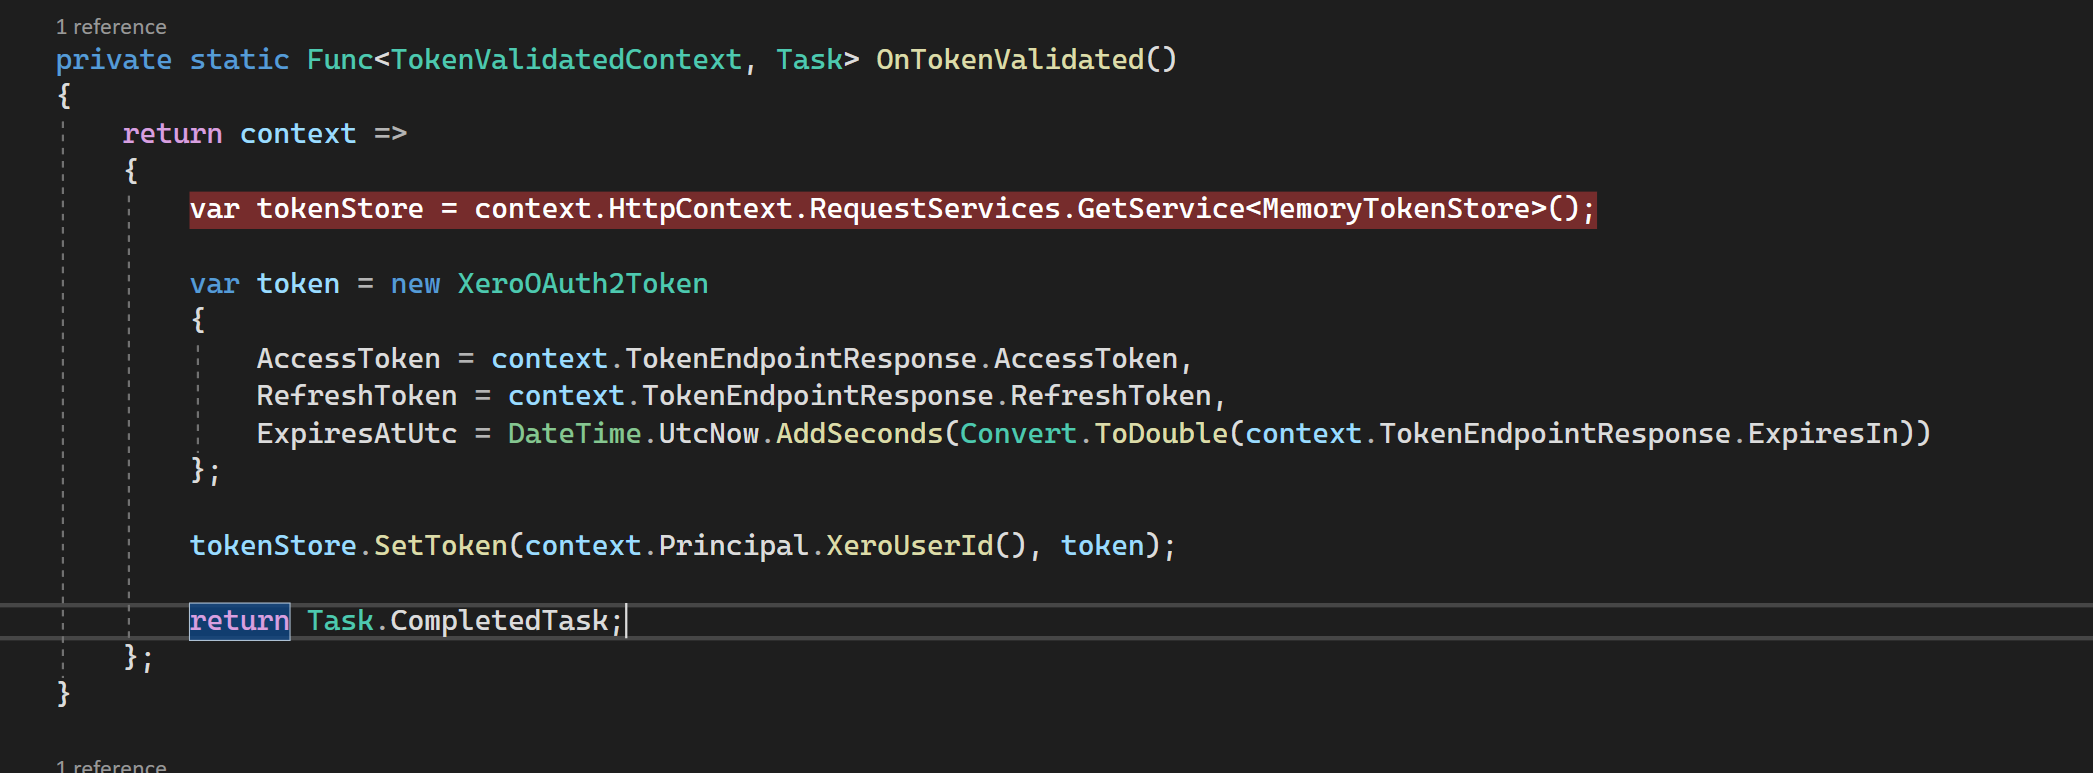2093x773 pixels.
Task: Place cursor on MemoryTokenStore type argument
Action: (1396, 209)
